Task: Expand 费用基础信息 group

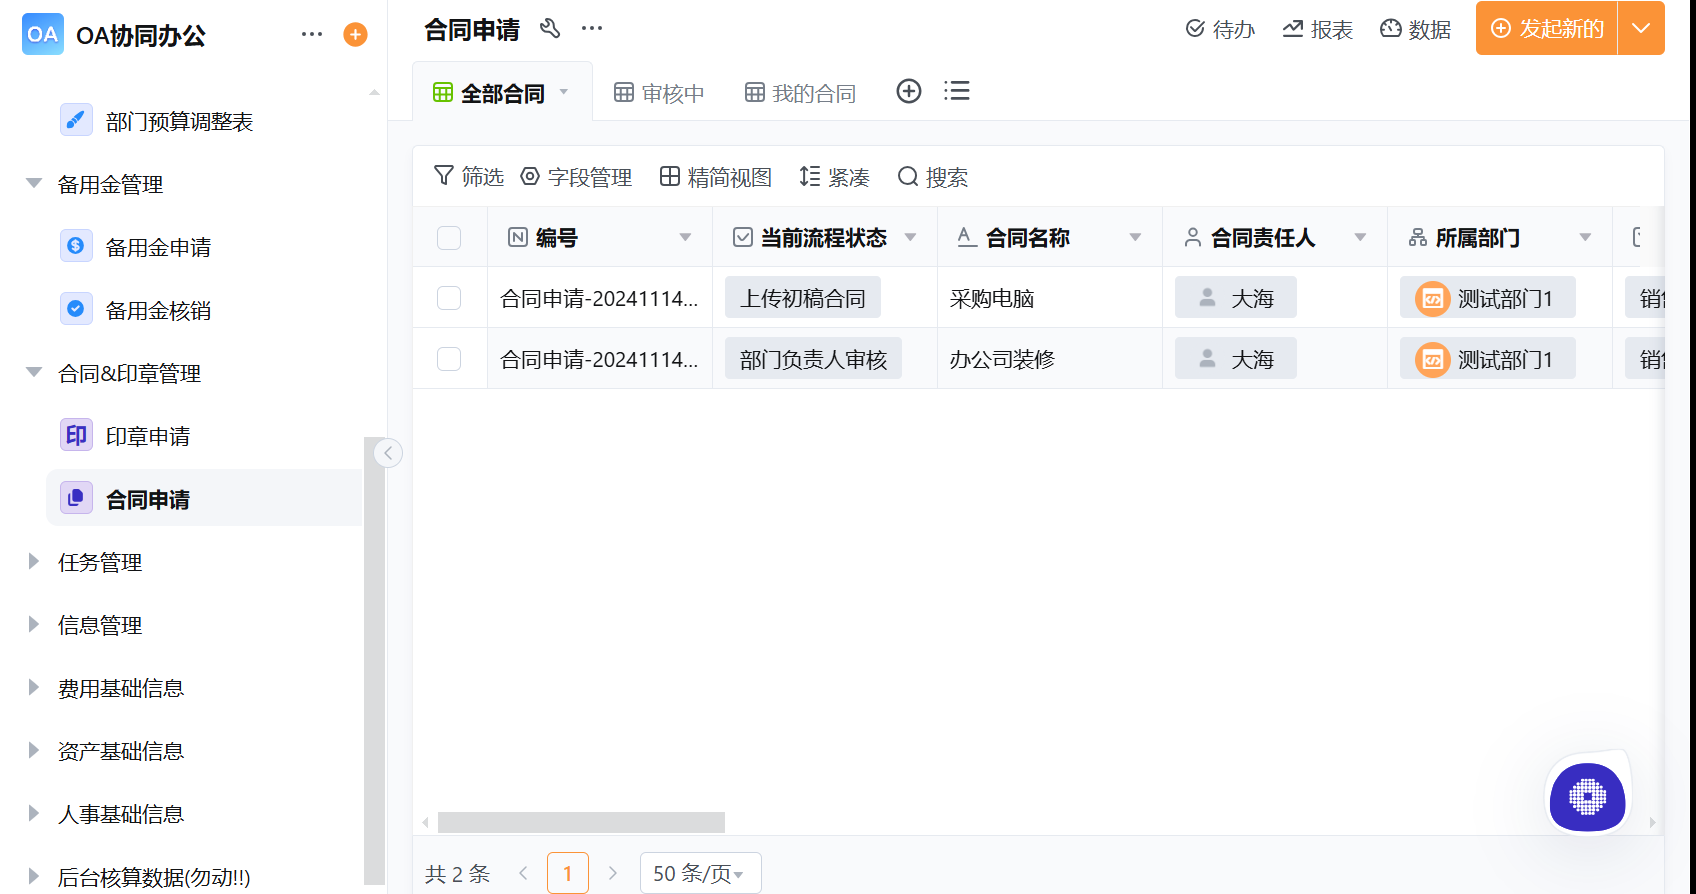Action: 34,688
